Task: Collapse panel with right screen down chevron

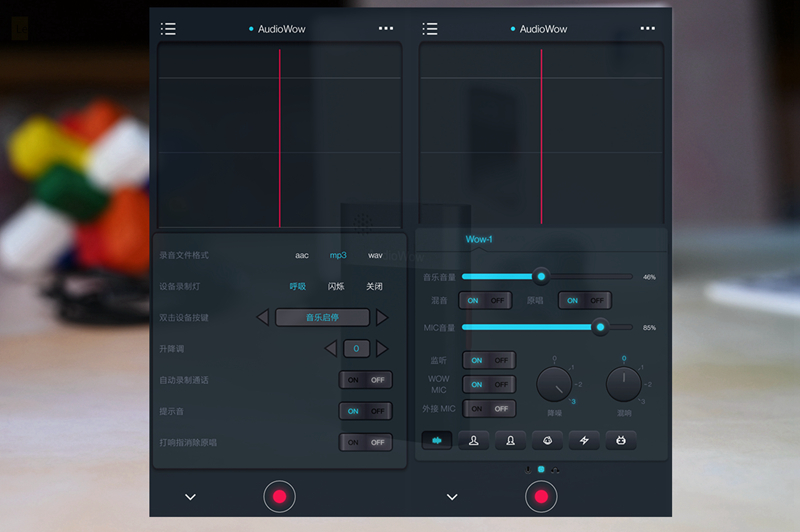Action: tap(452, 497)
